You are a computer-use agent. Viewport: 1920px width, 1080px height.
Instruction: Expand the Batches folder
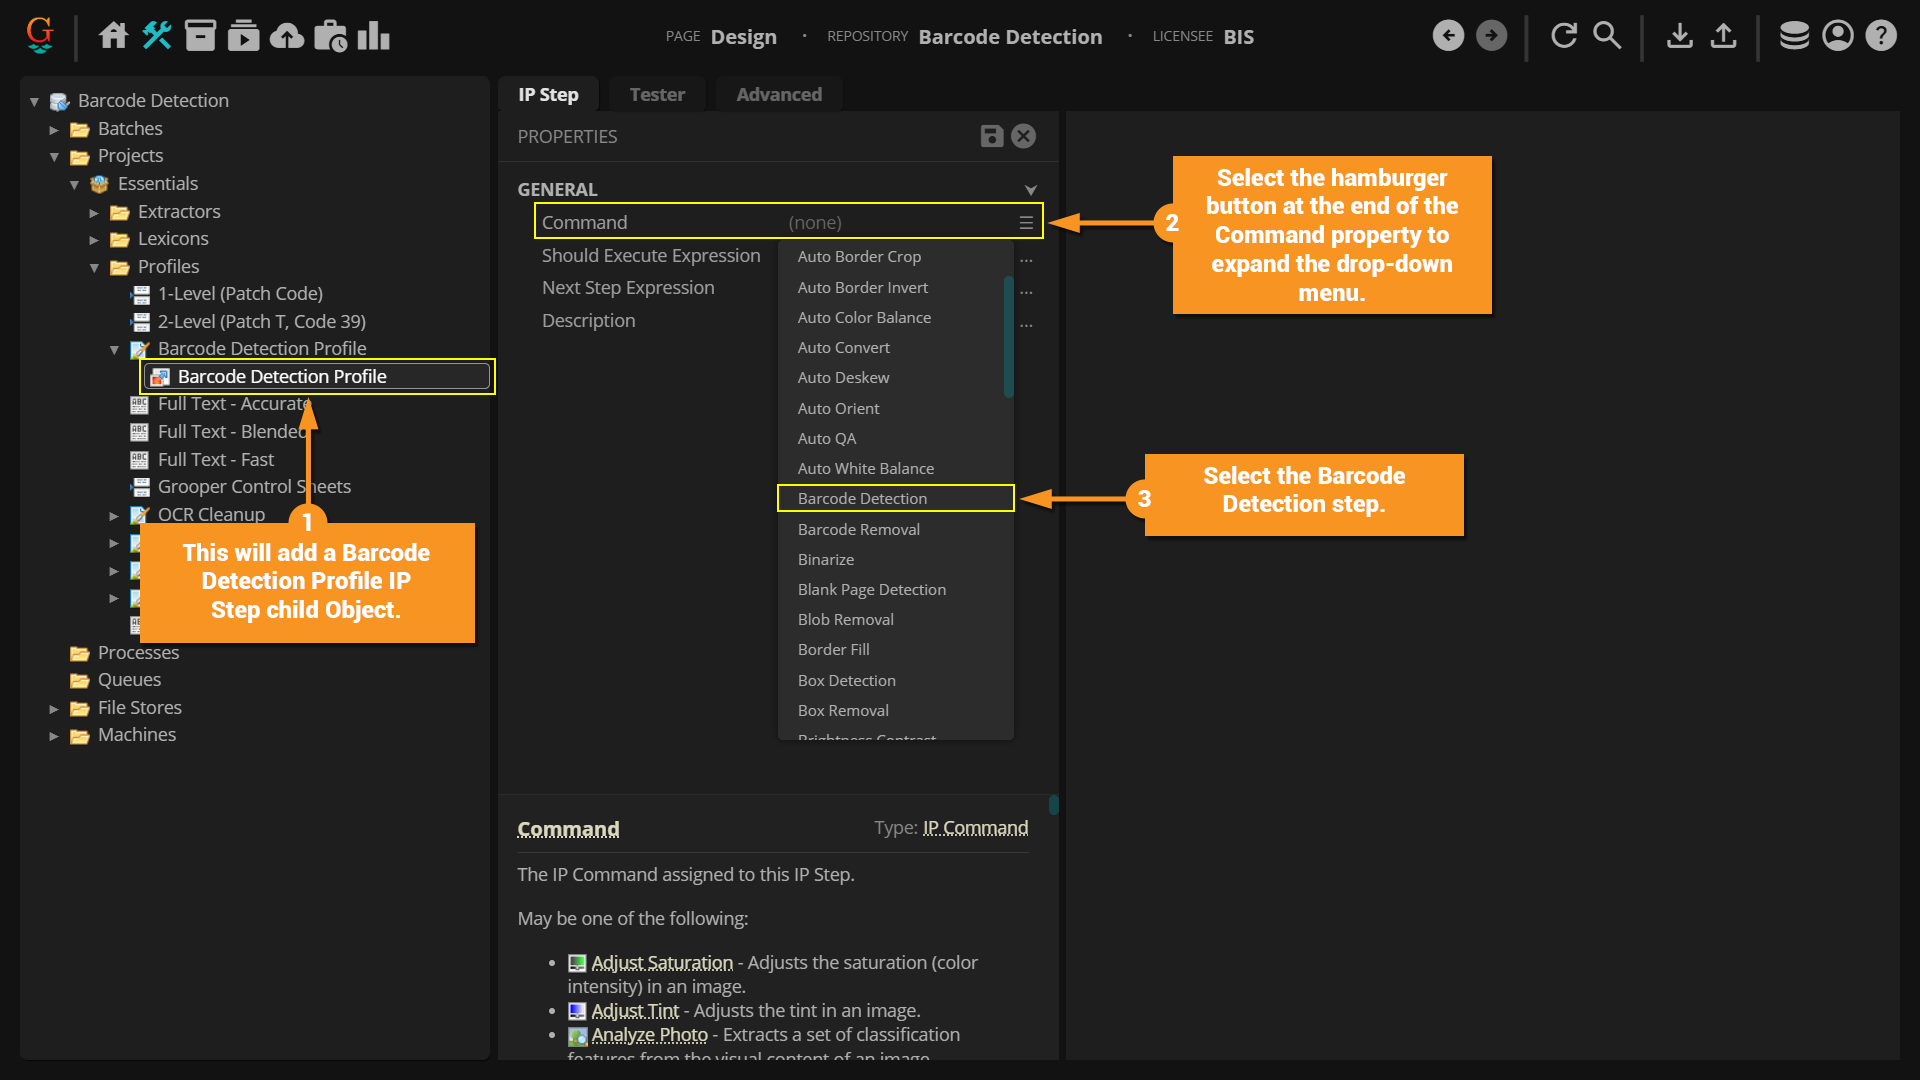click(54, 129)
